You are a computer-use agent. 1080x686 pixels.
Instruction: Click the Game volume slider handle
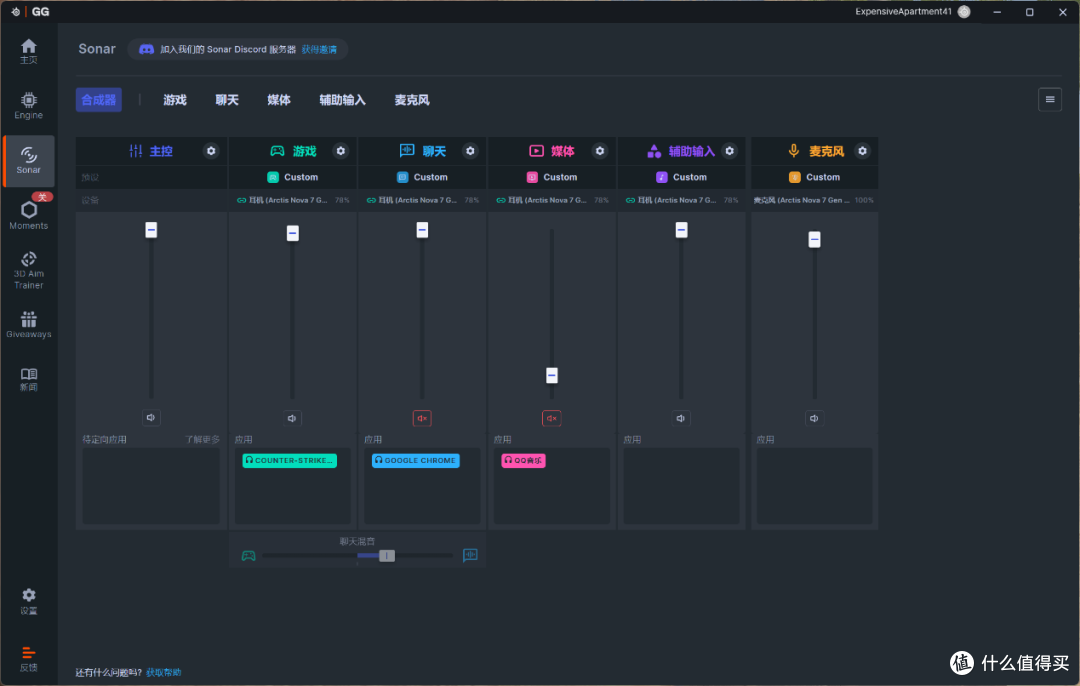coord(293,233)
